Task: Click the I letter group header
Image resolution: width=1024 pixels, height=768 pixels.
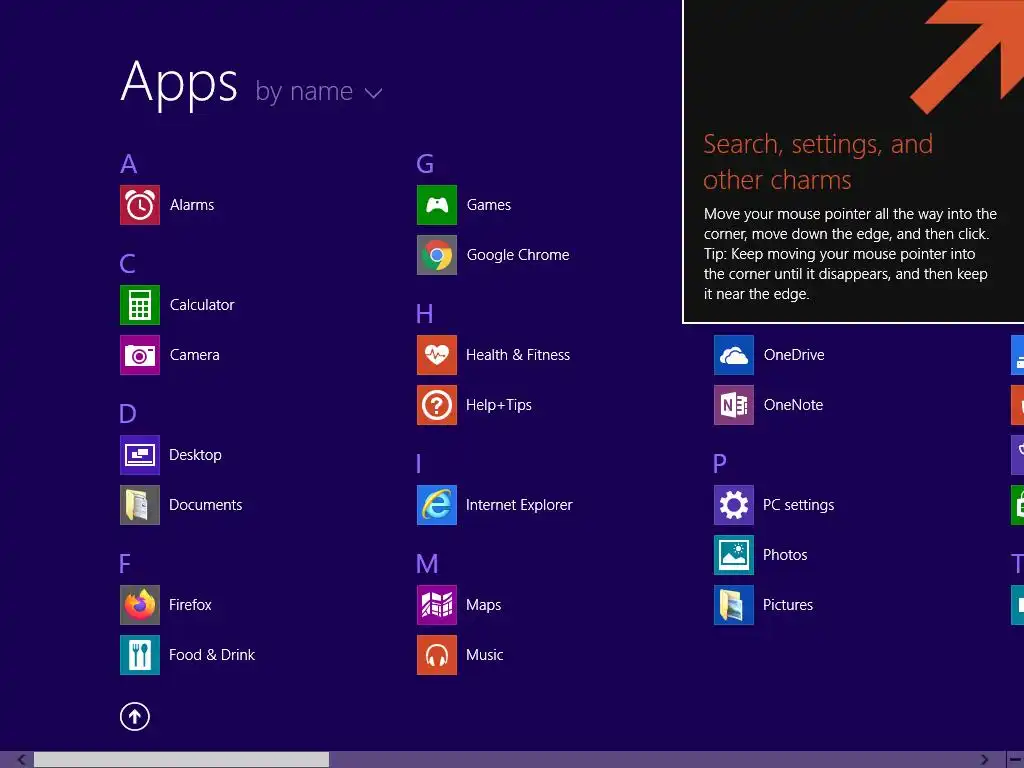Action: (x=419, y=464)
